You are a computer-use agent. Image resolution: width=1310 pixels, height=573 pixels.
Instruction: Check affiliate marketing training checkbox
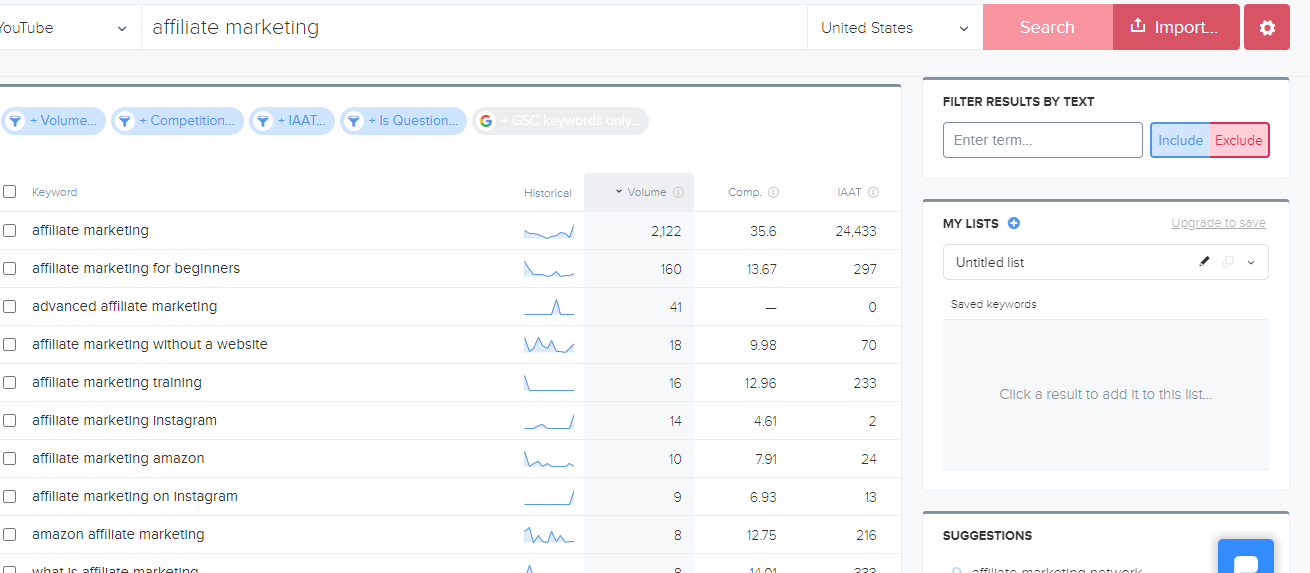(x=10, y=382)
